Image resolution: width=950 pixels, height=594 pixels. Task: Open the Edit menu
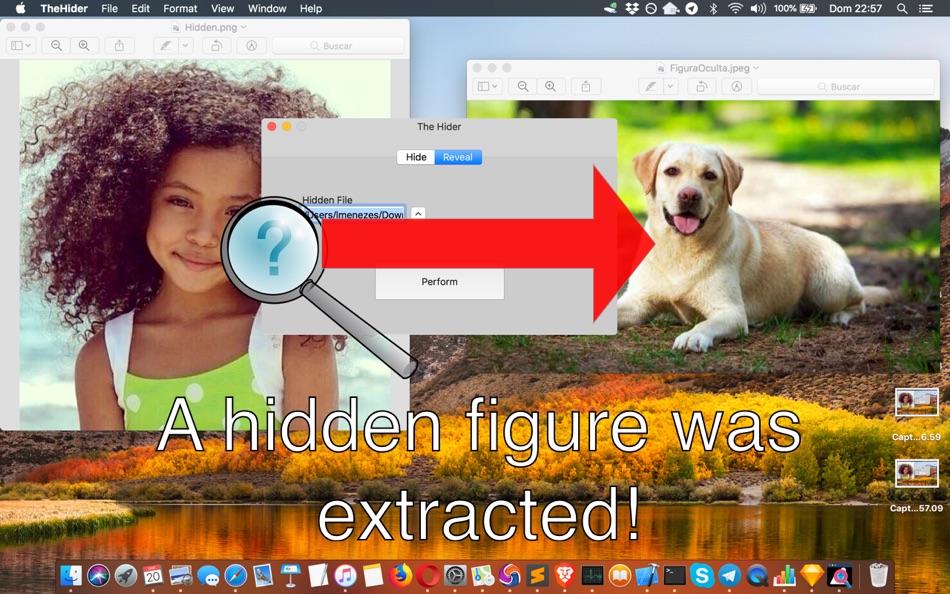(140, 8)
